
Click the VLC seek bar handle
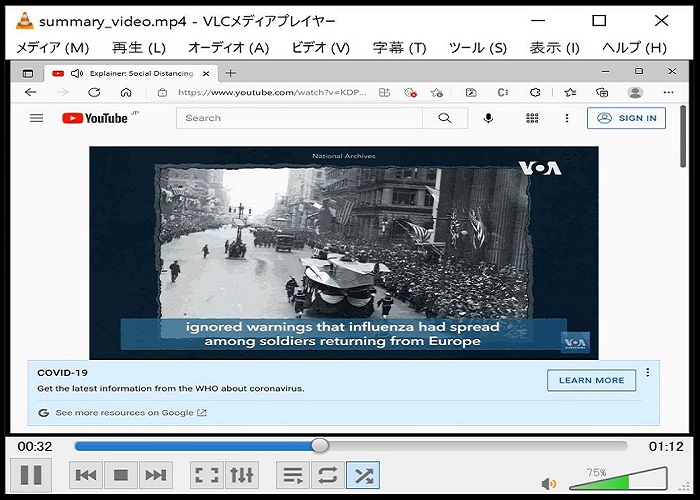tap(320, 446)
